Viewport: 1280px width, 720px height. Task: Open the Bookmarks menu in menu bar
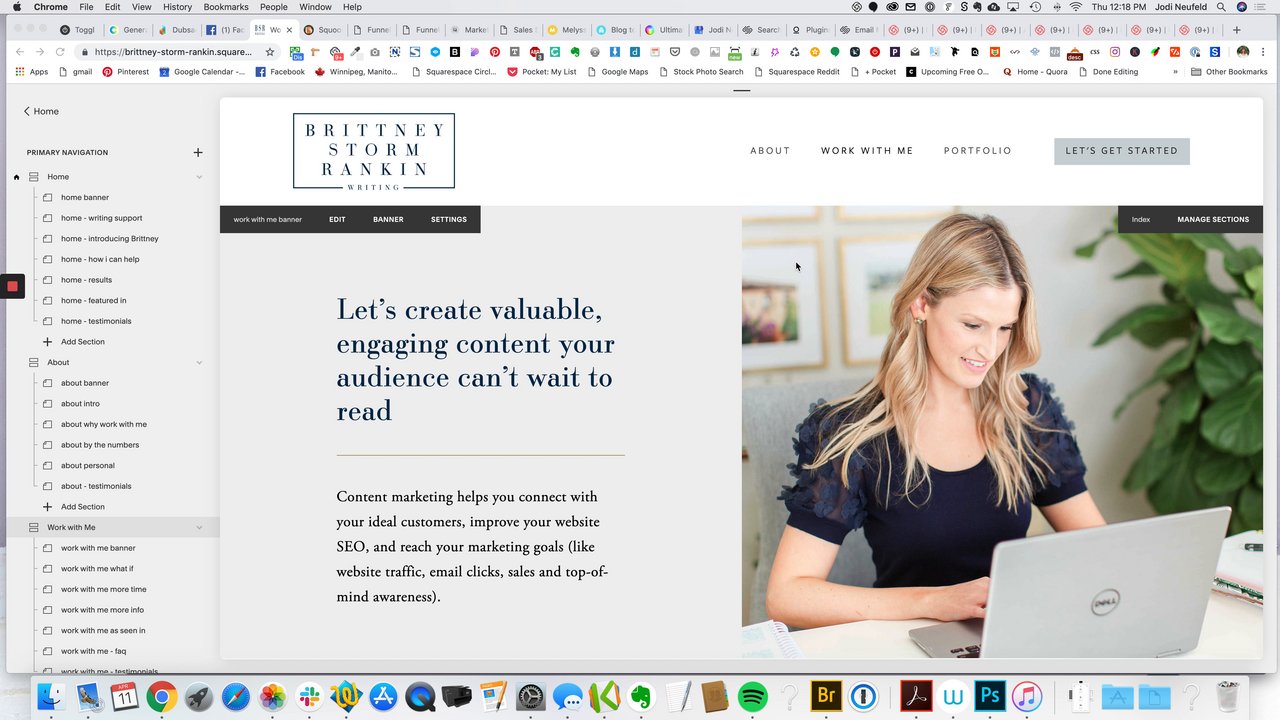point(226,7)
